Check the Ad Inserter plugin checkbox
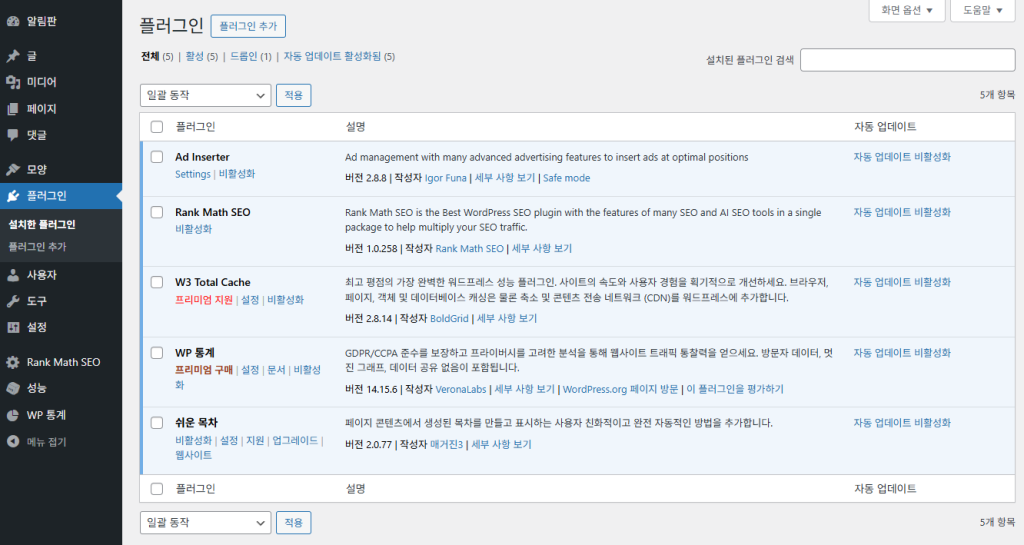This screenshot has width=1024, height=545. 156,157
